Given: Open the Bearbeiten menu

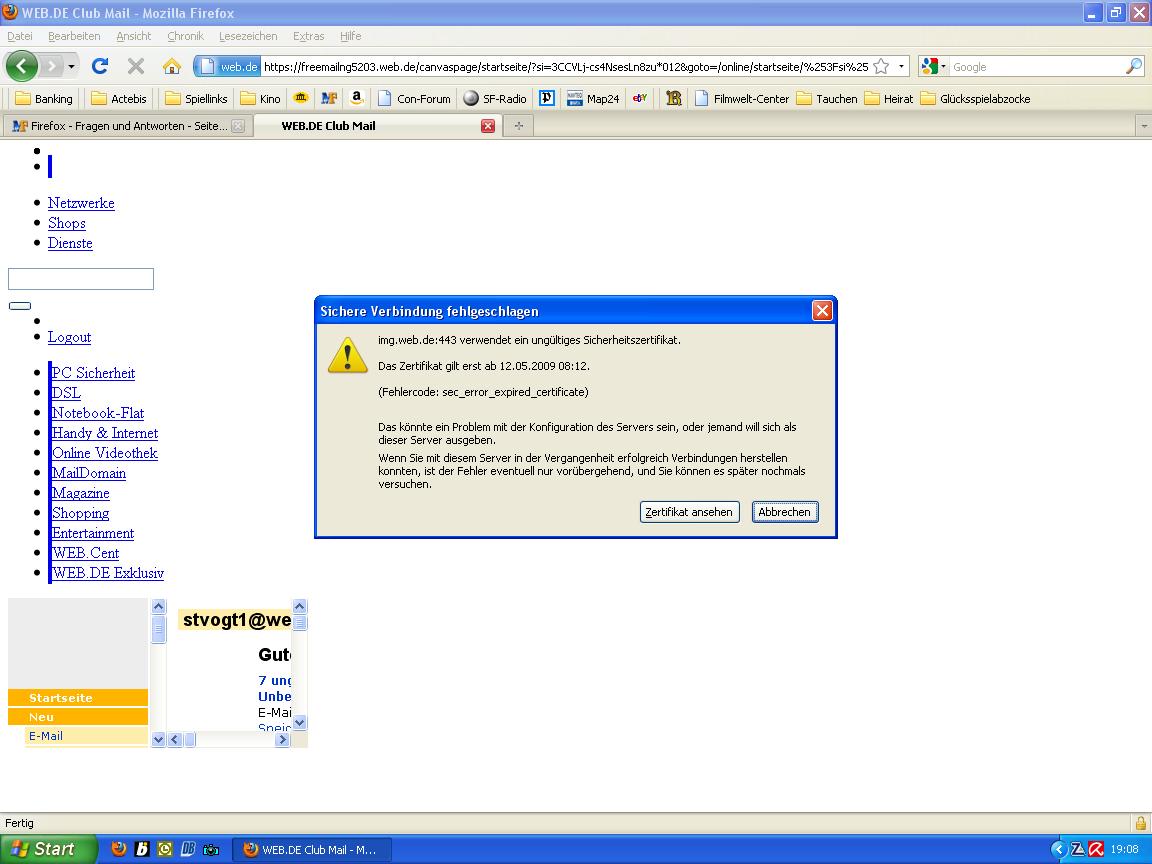Looking at the screenshot, I should pyautogui.click(x=74, y=36).
